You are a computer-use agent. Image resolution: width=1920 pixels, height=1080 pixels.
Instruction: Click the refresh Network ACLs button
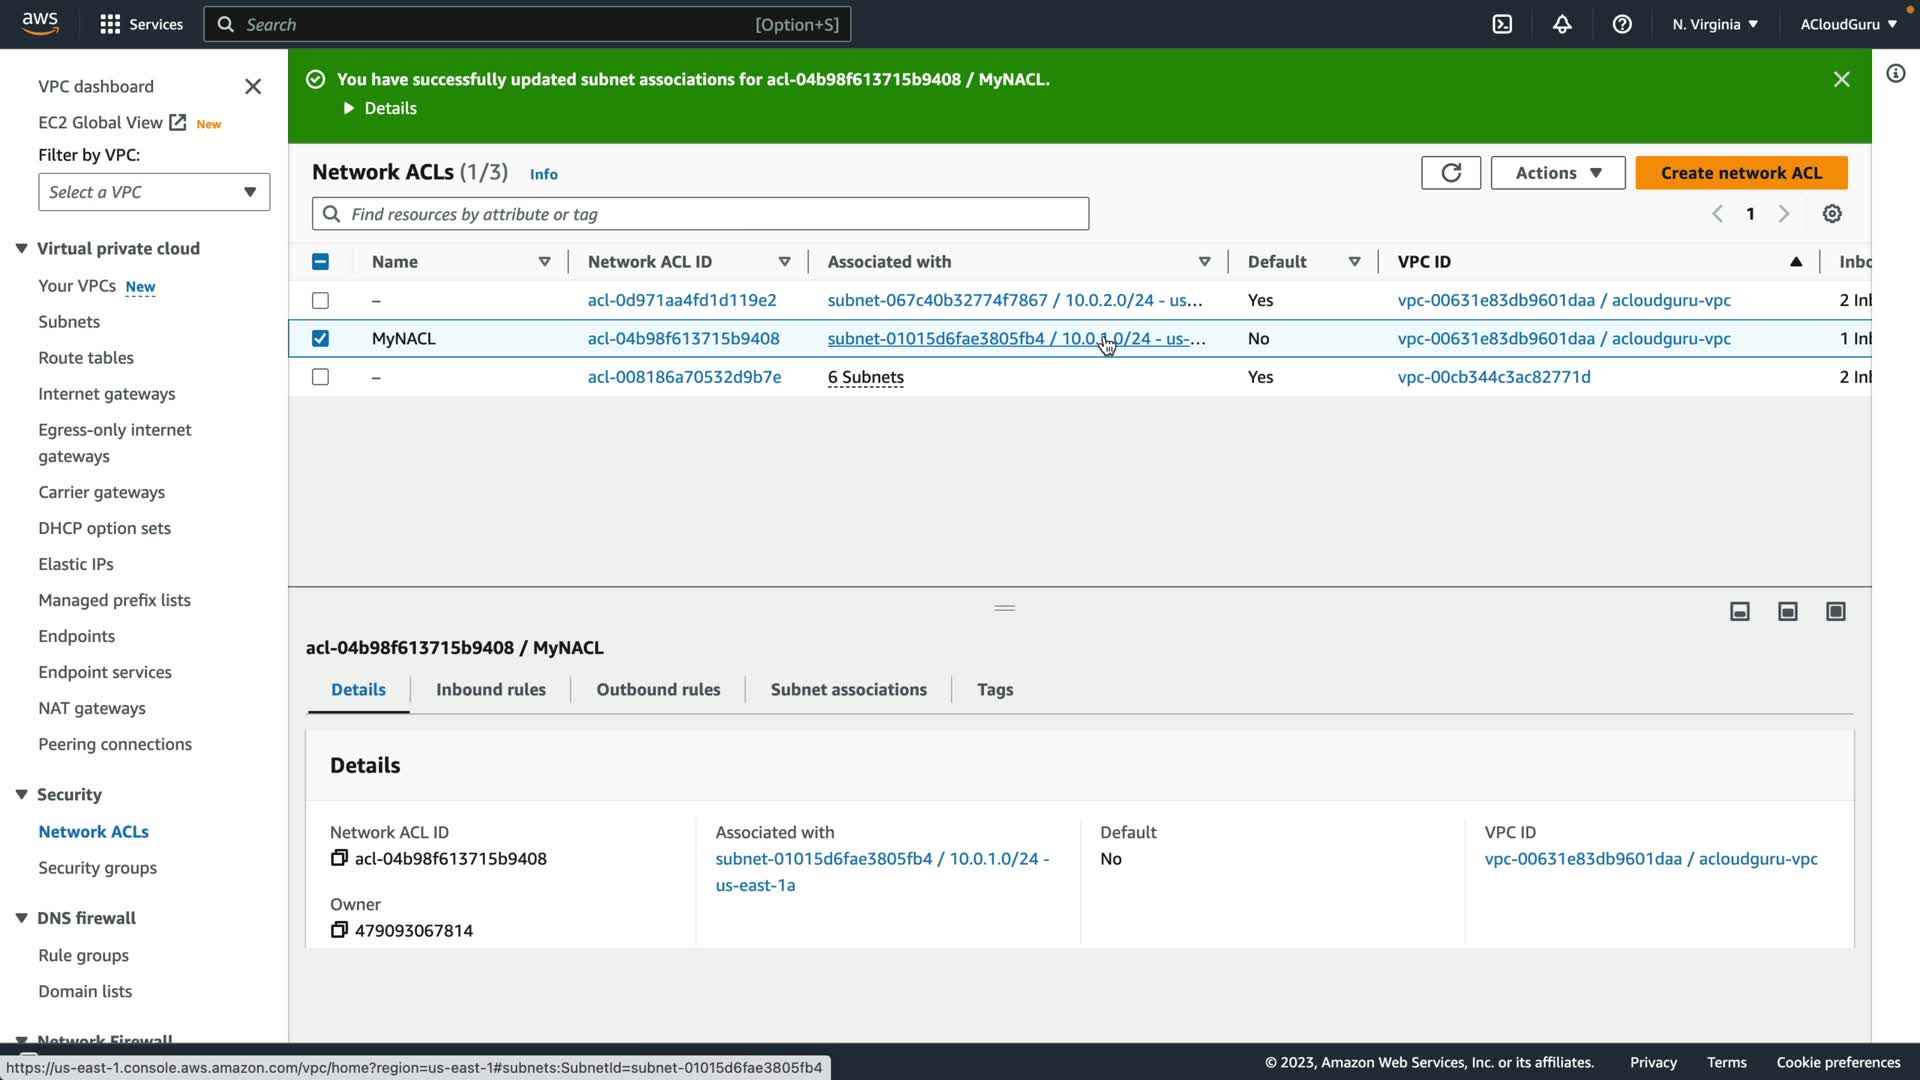(x=1450, y=173)
